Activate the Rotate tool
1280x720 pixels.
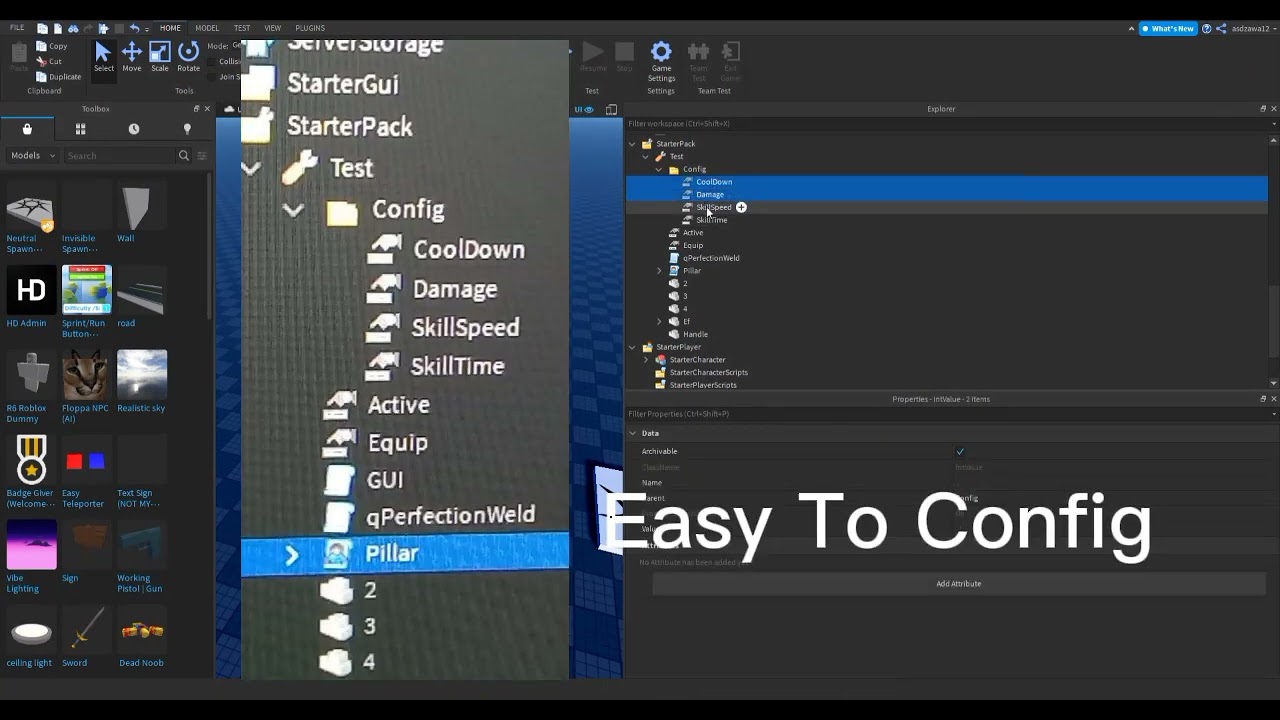pos(188,57)
